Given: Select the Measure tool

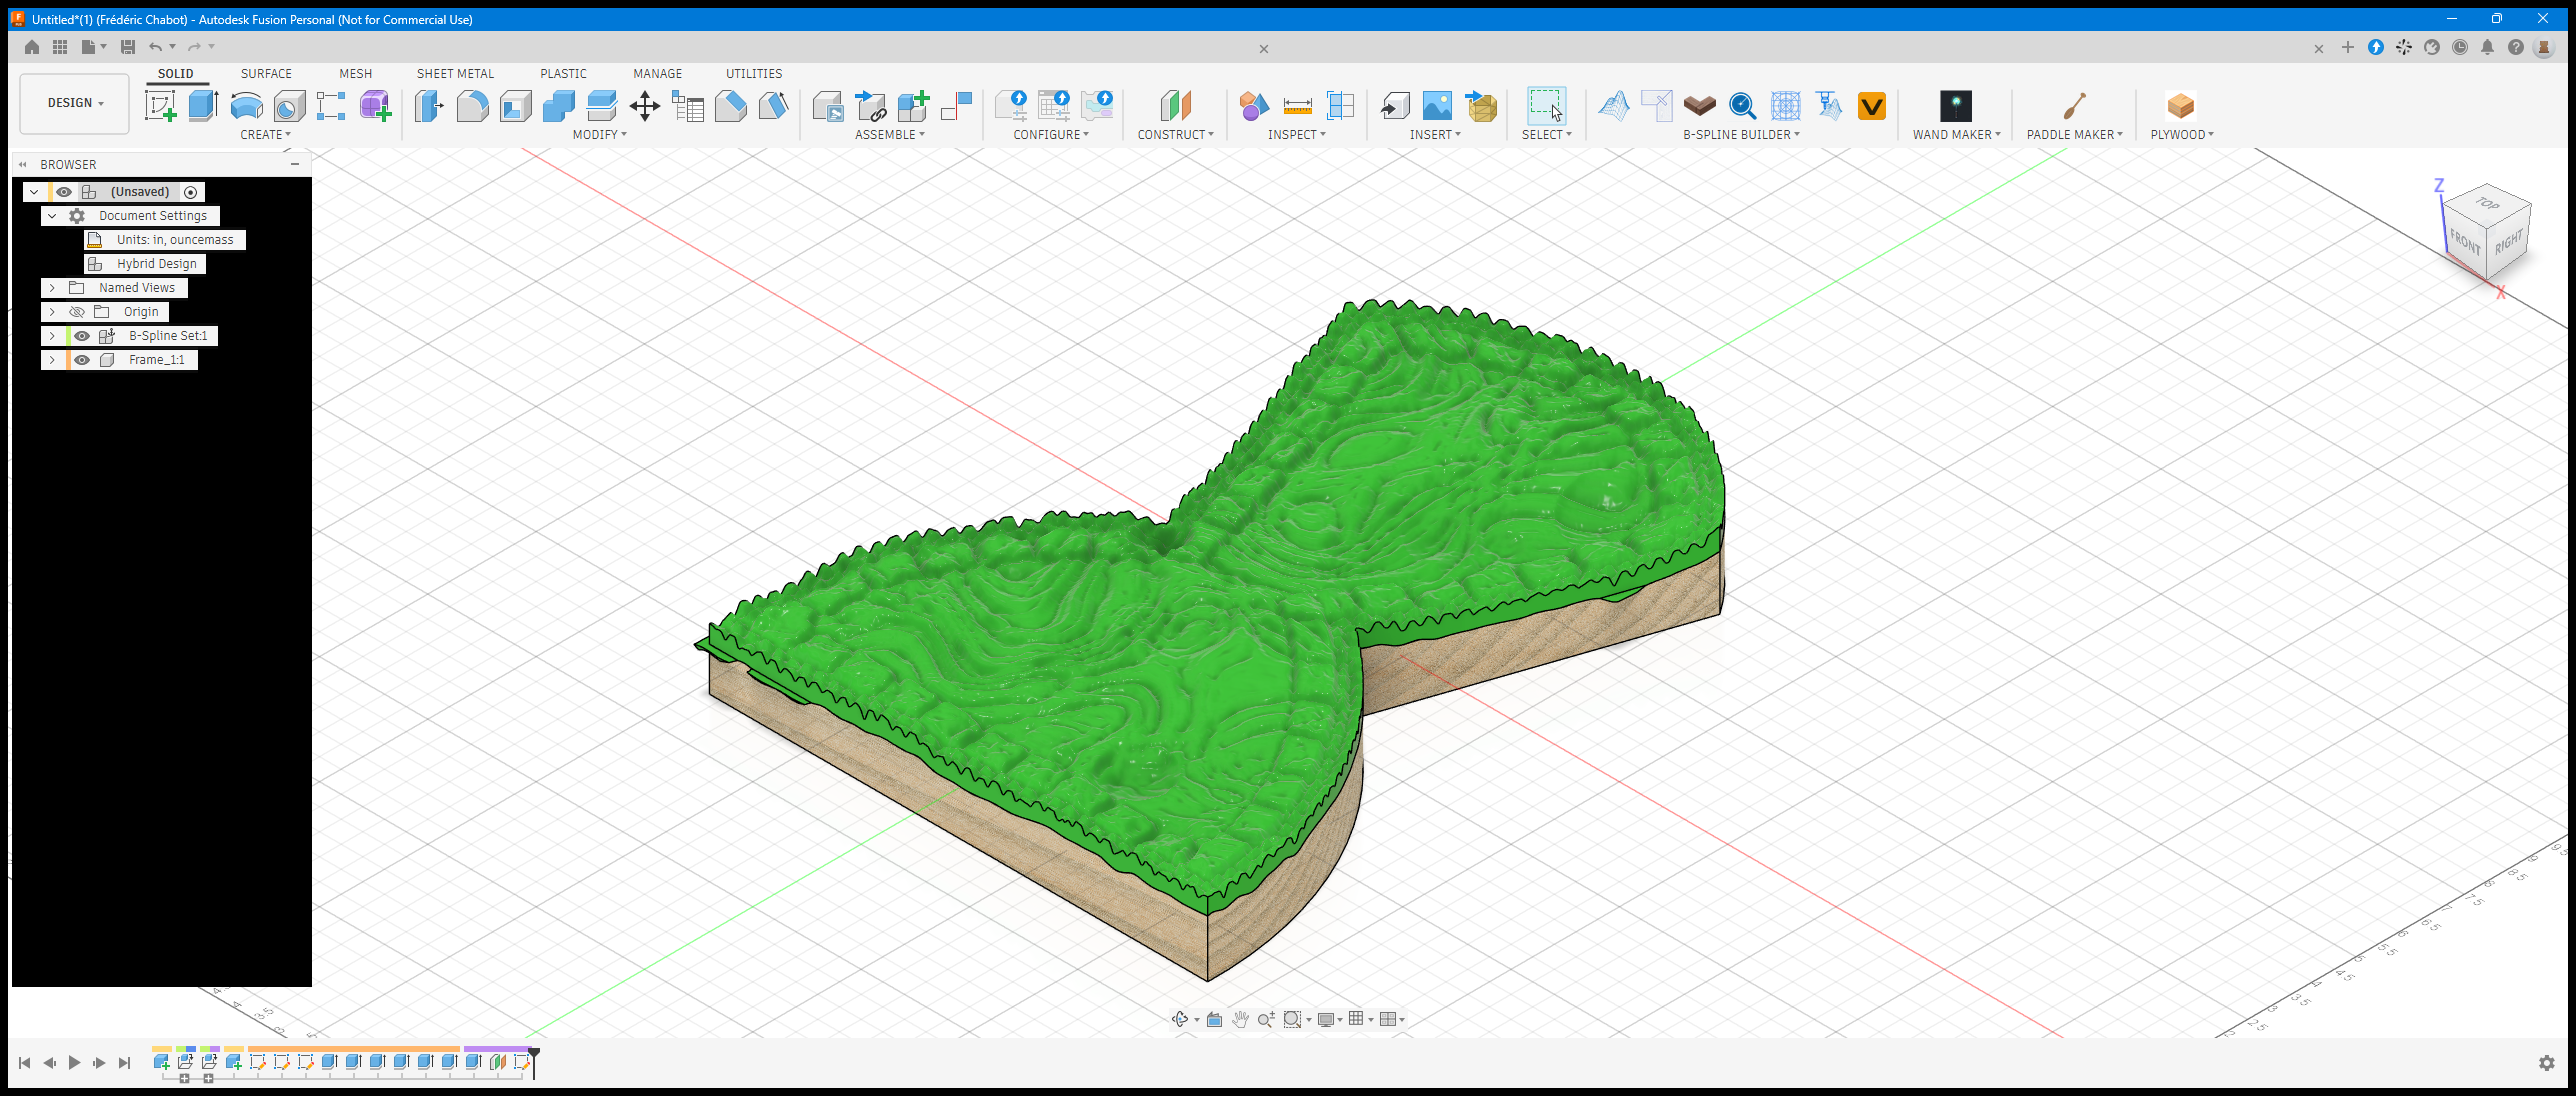Looking at the screenshot, I should (x=1297, y=106).
